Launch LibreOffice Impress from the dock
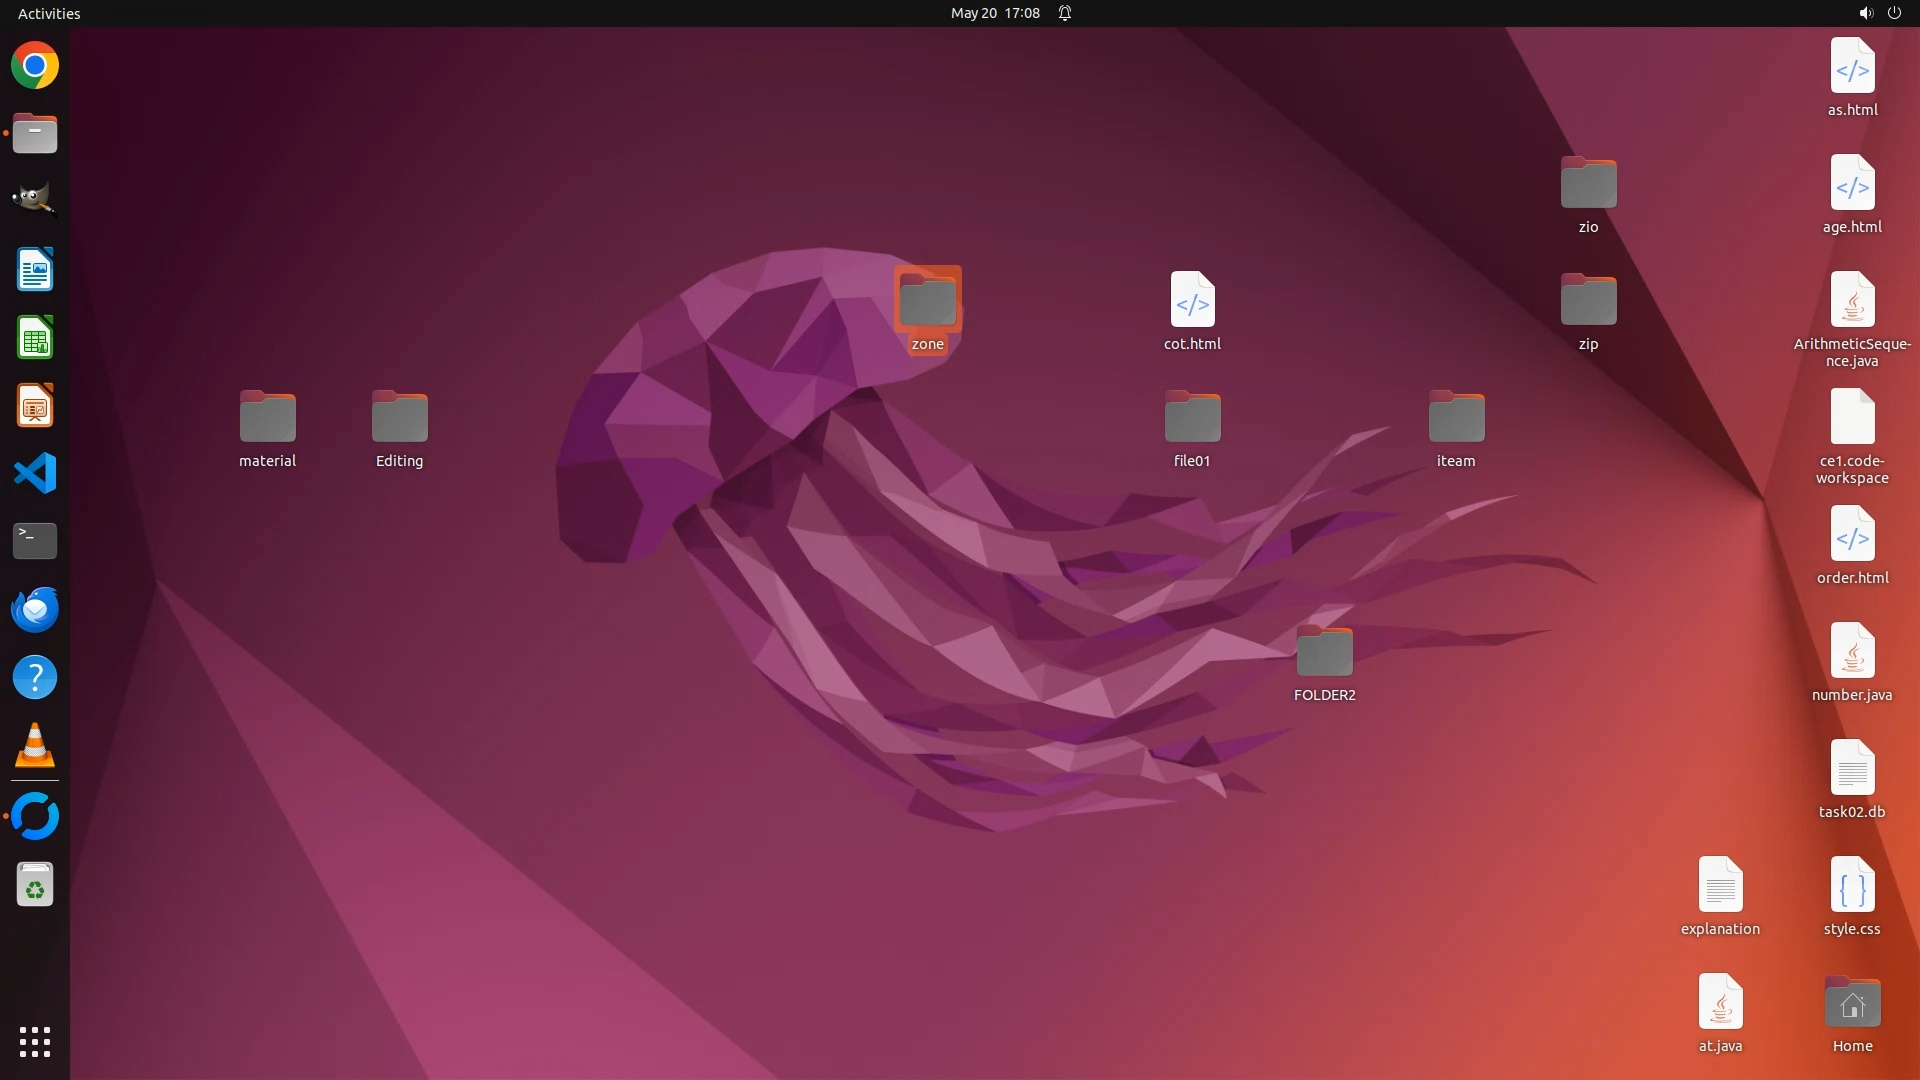 pyautogui.click(x=35, y=406)
